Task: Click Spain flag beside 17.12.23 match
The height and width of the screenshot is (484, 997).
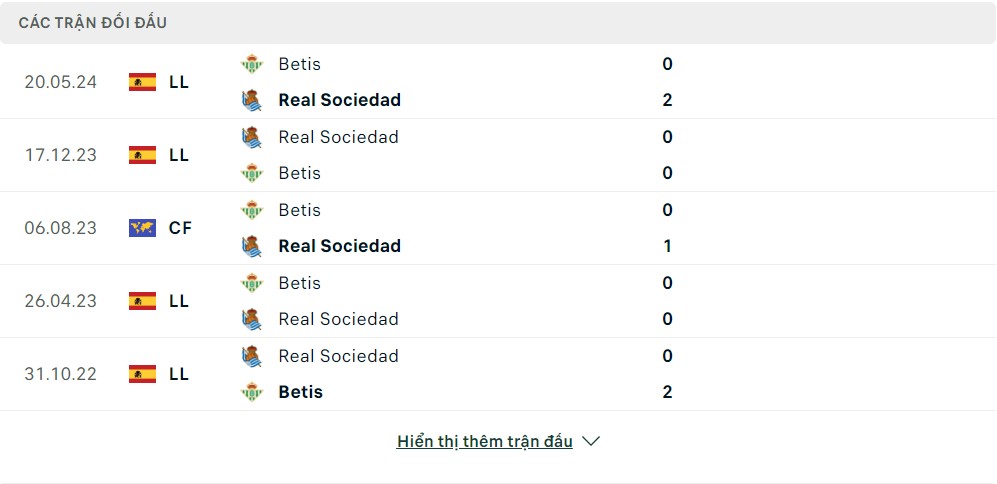Action: (x=142, y=155)
